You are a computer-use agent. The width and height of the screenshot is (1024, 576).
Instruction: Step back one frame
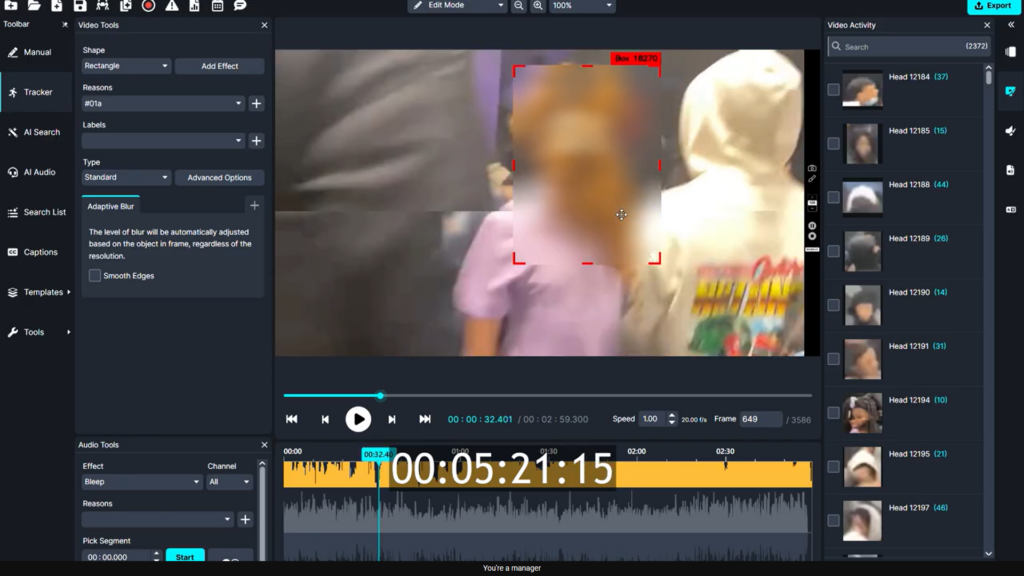point(325,419)
